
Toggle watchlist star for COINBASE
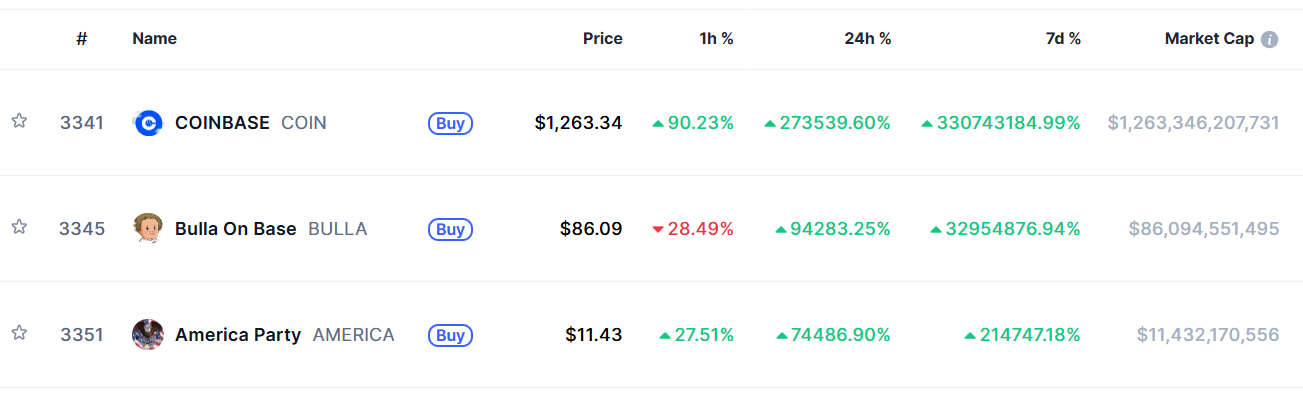click(x=19, y=121)
